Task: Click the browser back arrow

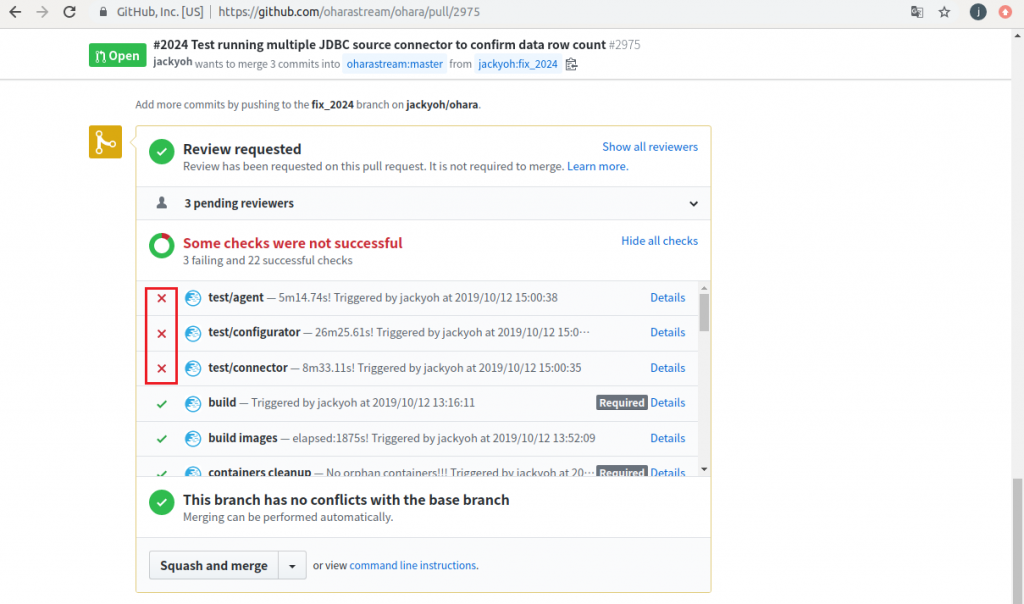Action: (x=15, y=13)
